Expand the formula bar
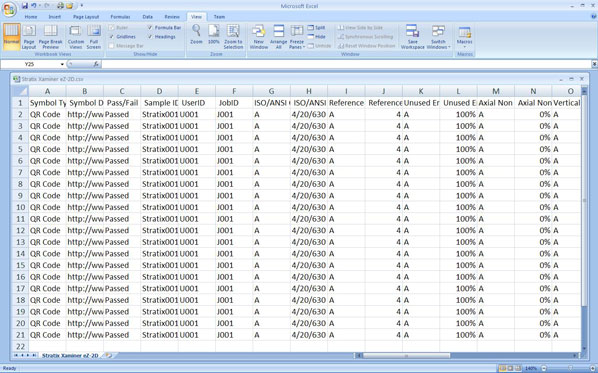598x373 pixels. 594,64
